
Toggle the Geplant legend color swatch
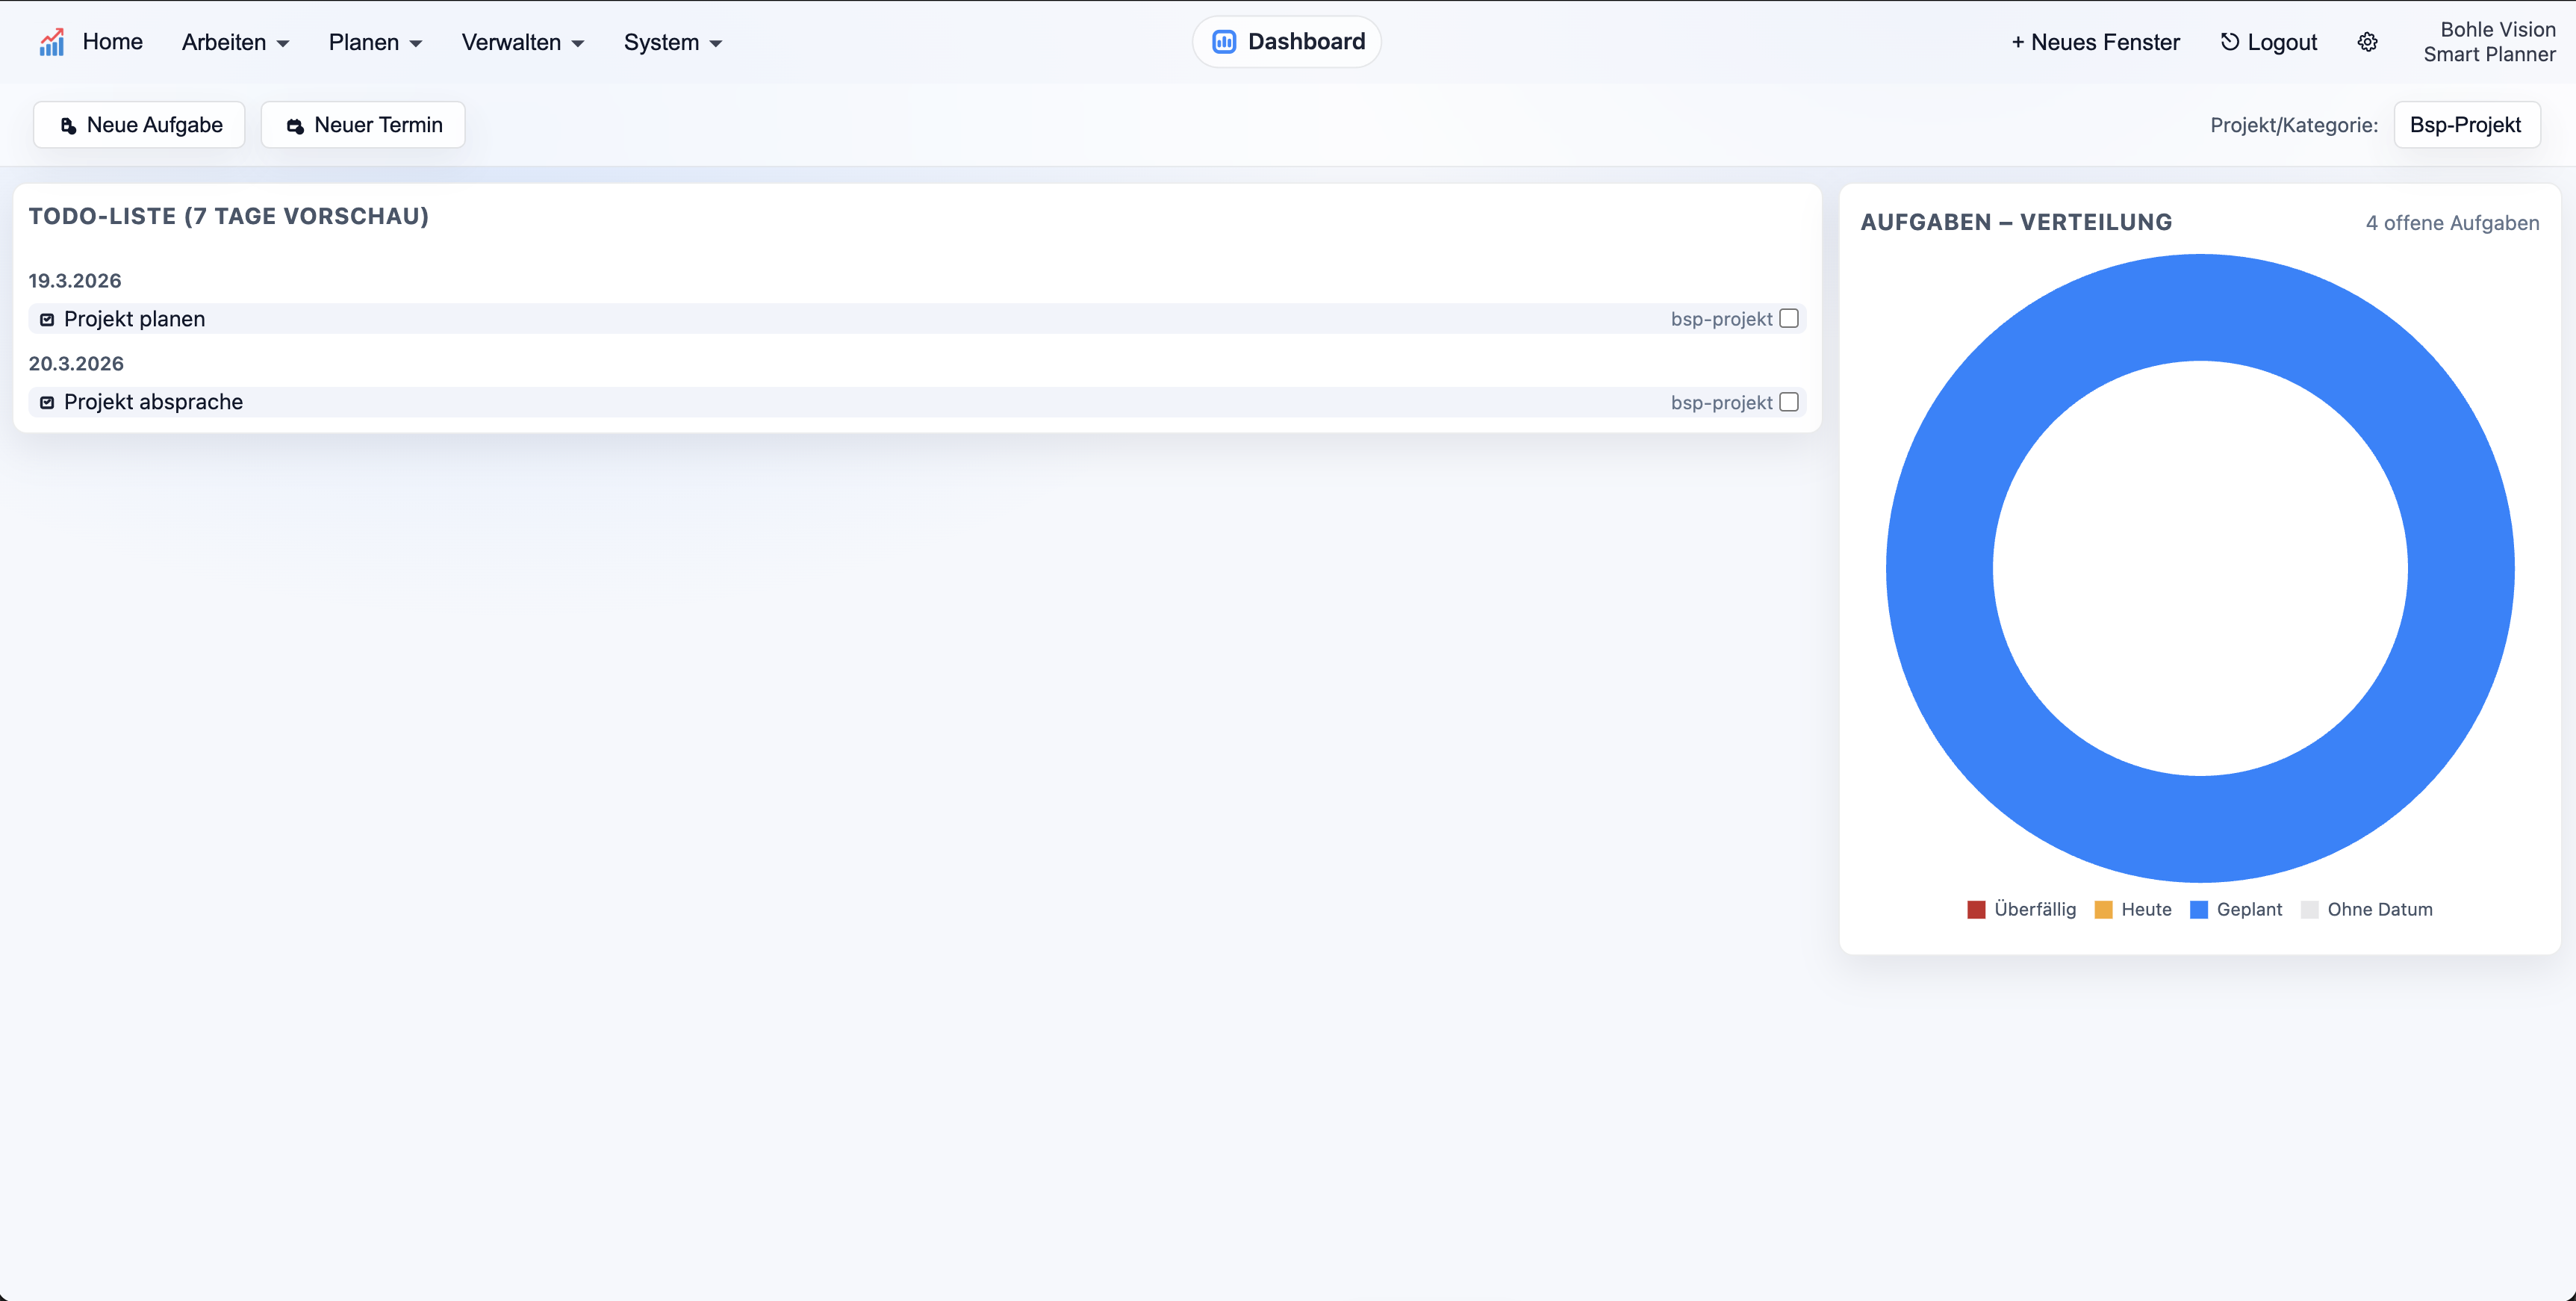click(x=2199, y=910)
